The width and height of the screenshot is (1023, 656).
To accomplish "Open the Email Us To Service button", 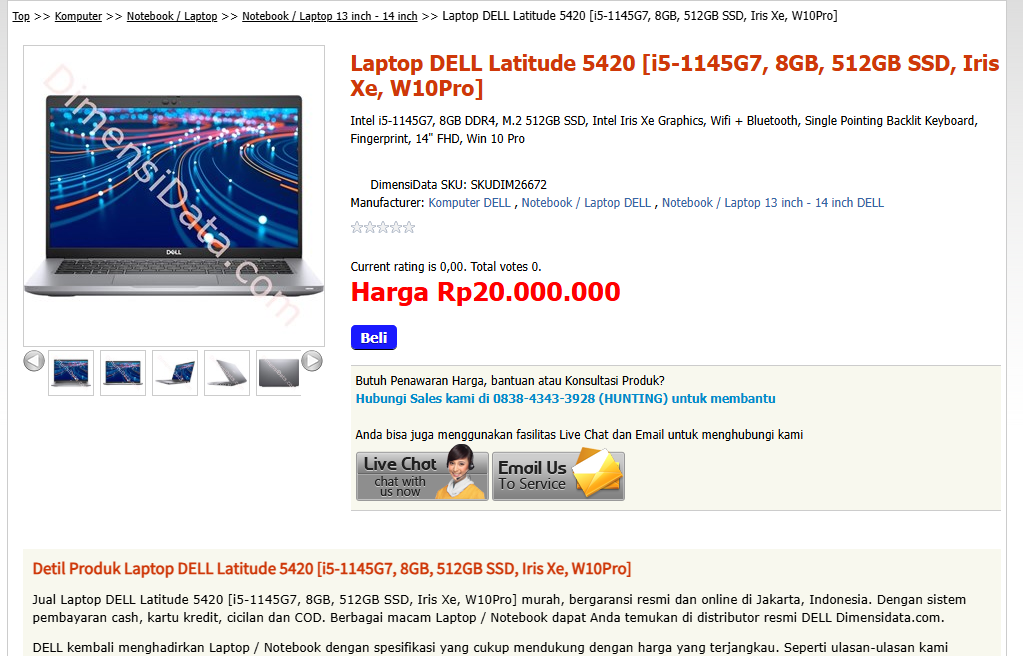I will click(x=558, y=476).
